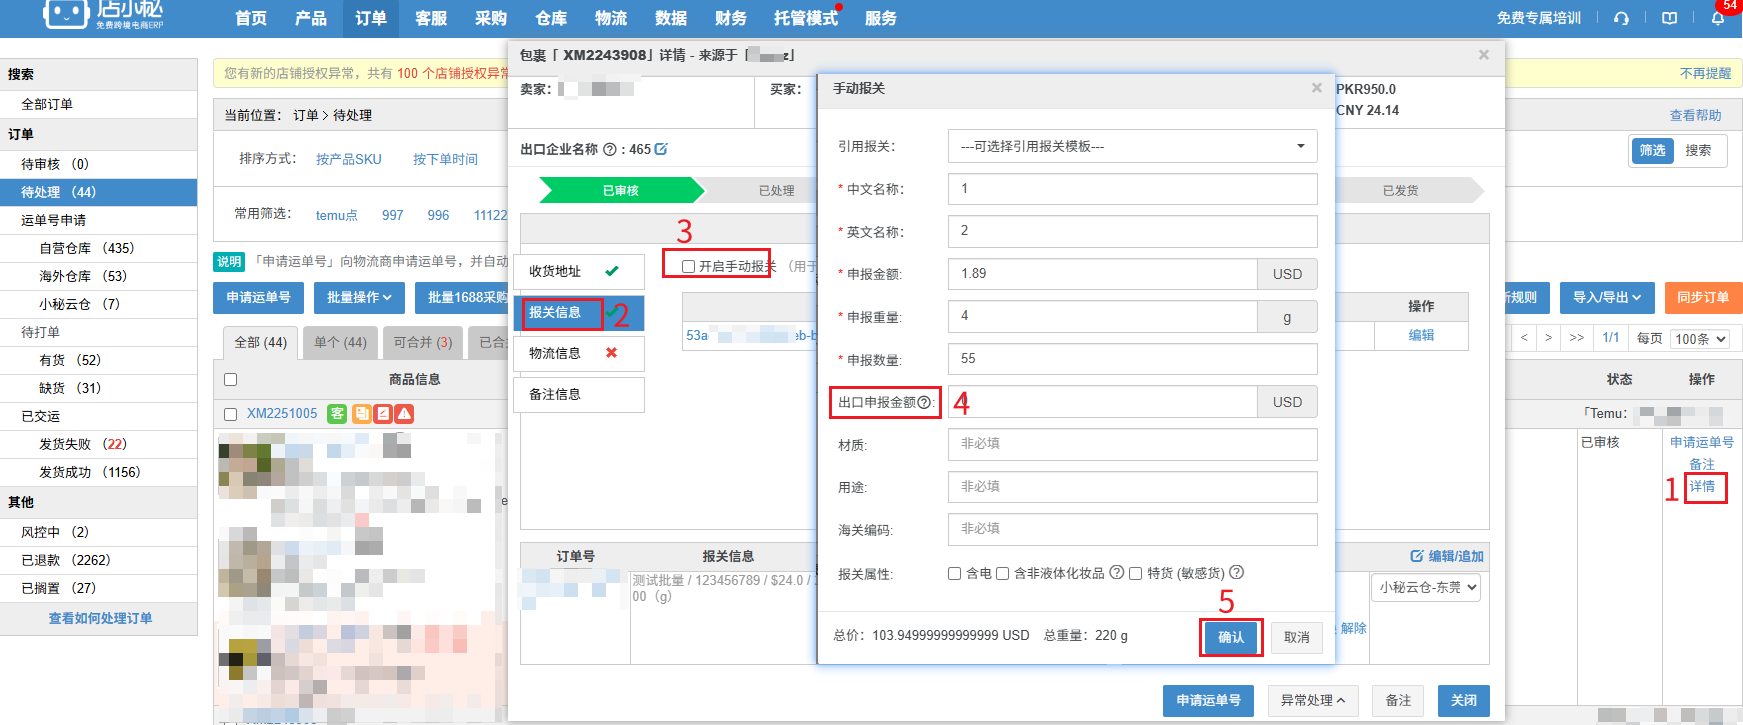Open the notification bell with 54 badge
The height and width of the screenshot is (725, 1743).
click(x=1718, y=18)
